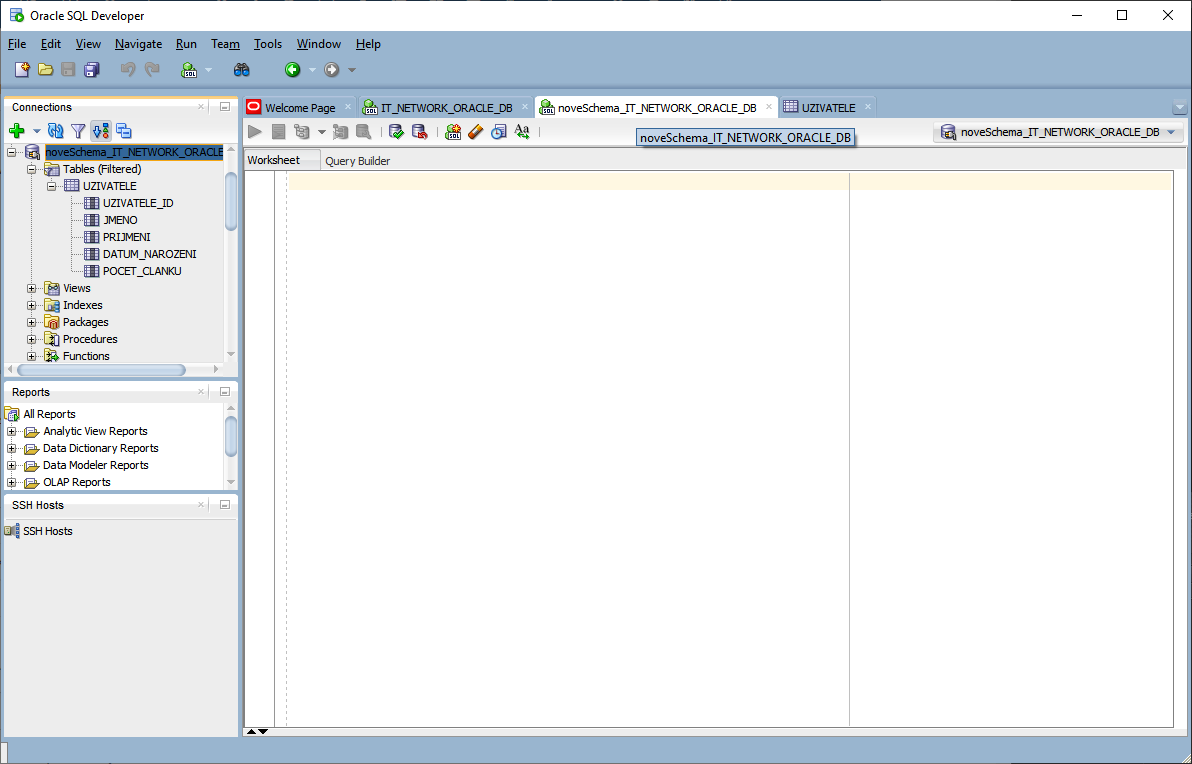Click the Save All icon in main toolbar
The image size is (1192, 764).
[x=92, y=70]
